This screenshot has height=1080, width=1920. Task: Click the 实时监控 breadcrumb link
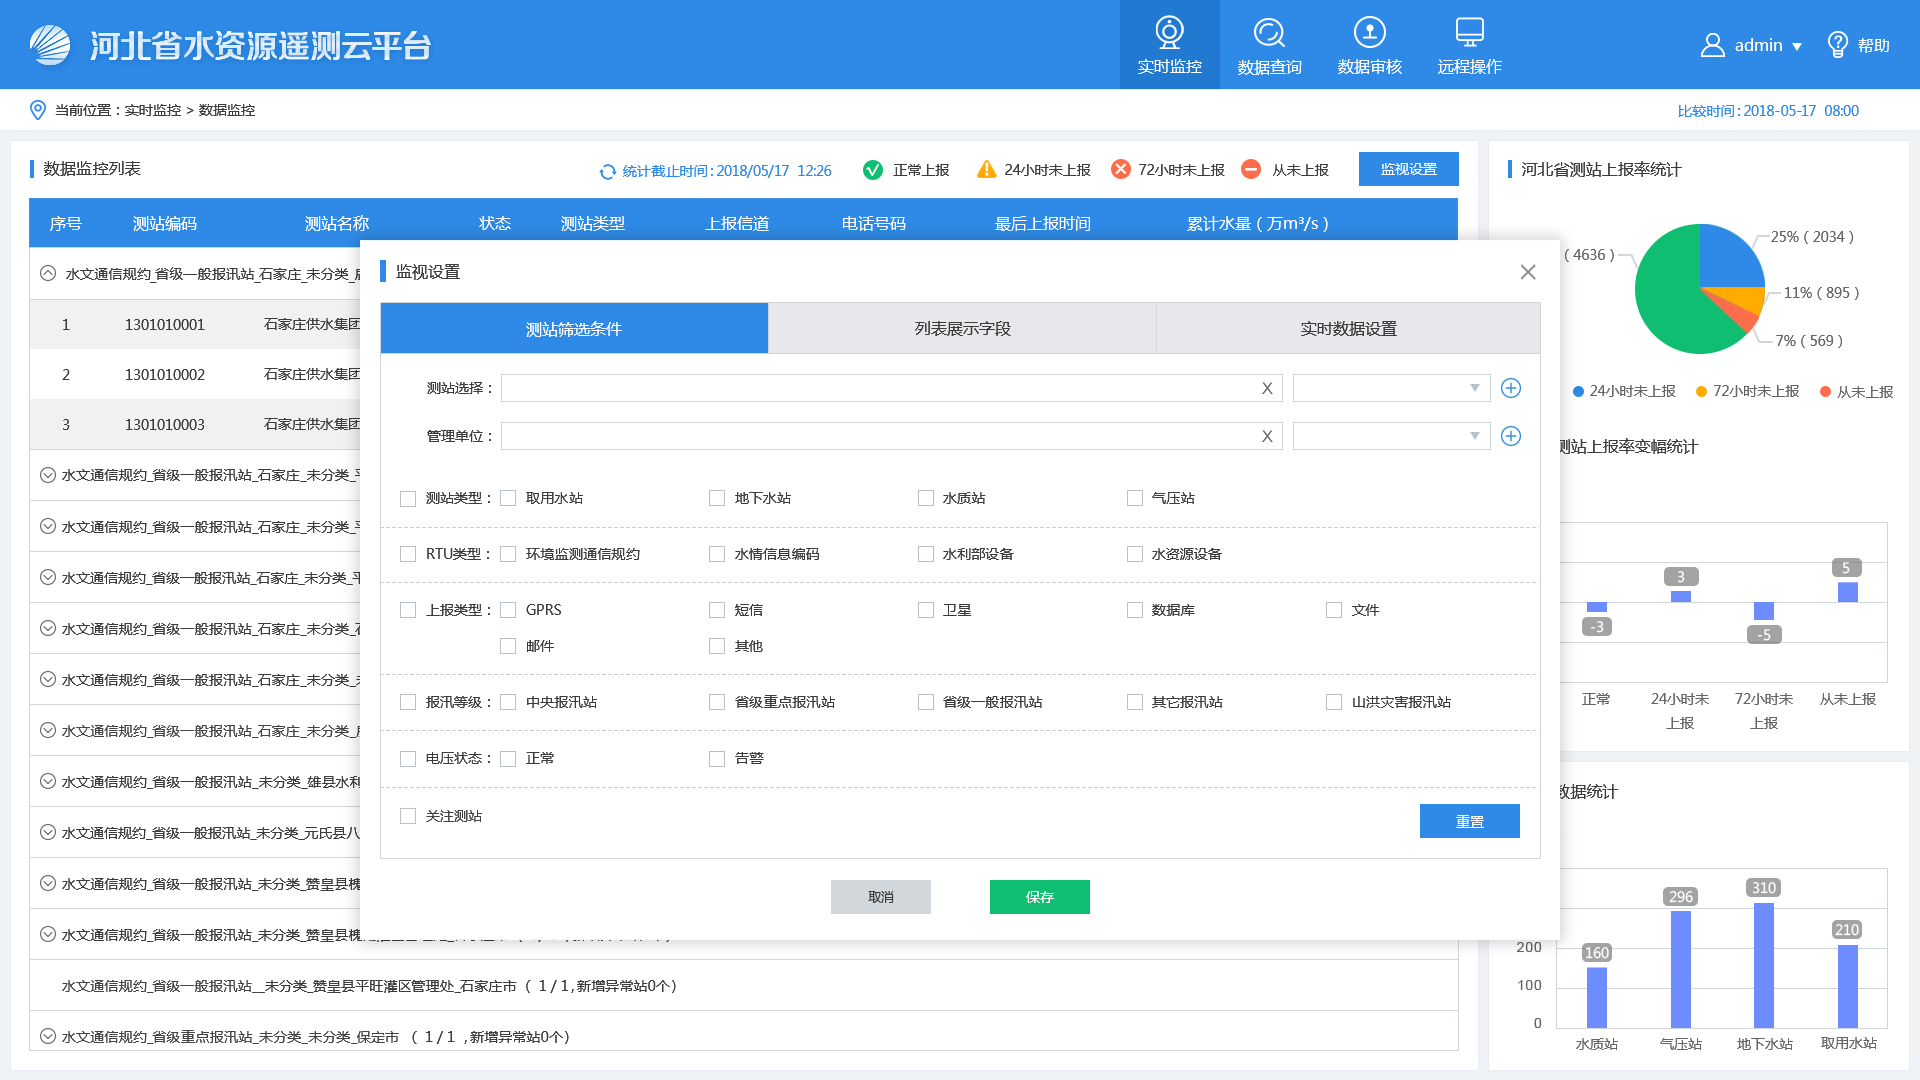pyautogui.click(x=153, y=110)
